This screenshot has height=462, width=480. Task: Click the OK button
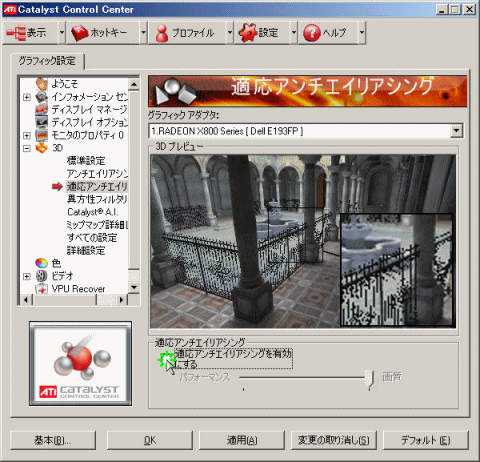(x=150, y=440)
